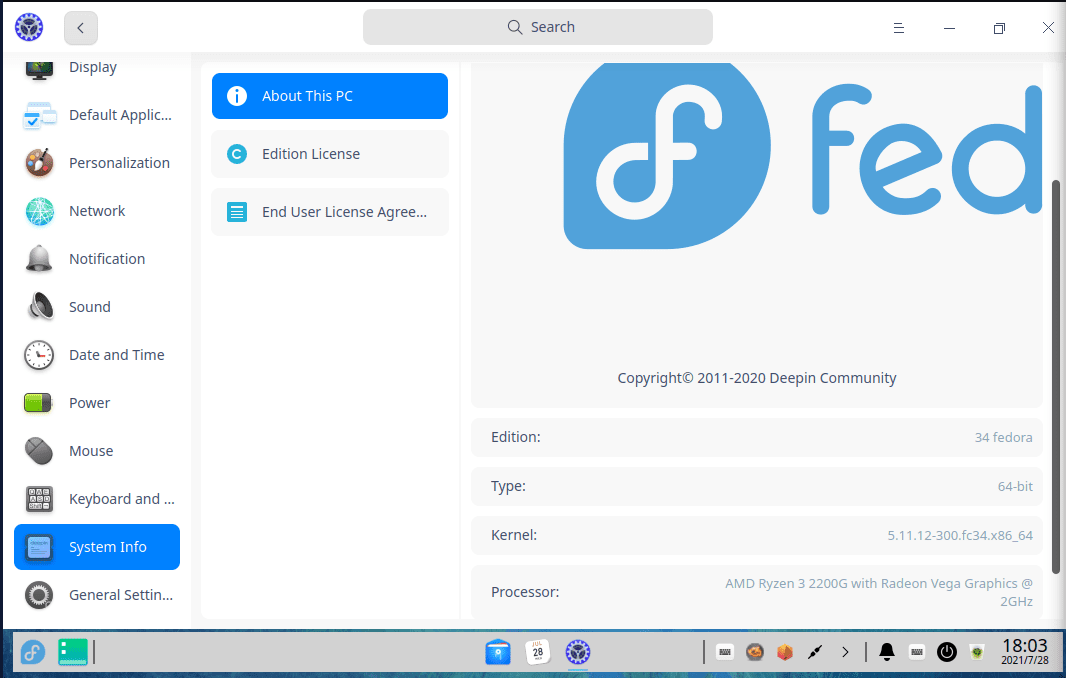Click the Search input field
This screenshot has width=1066, height=678.
click(538, 27)
